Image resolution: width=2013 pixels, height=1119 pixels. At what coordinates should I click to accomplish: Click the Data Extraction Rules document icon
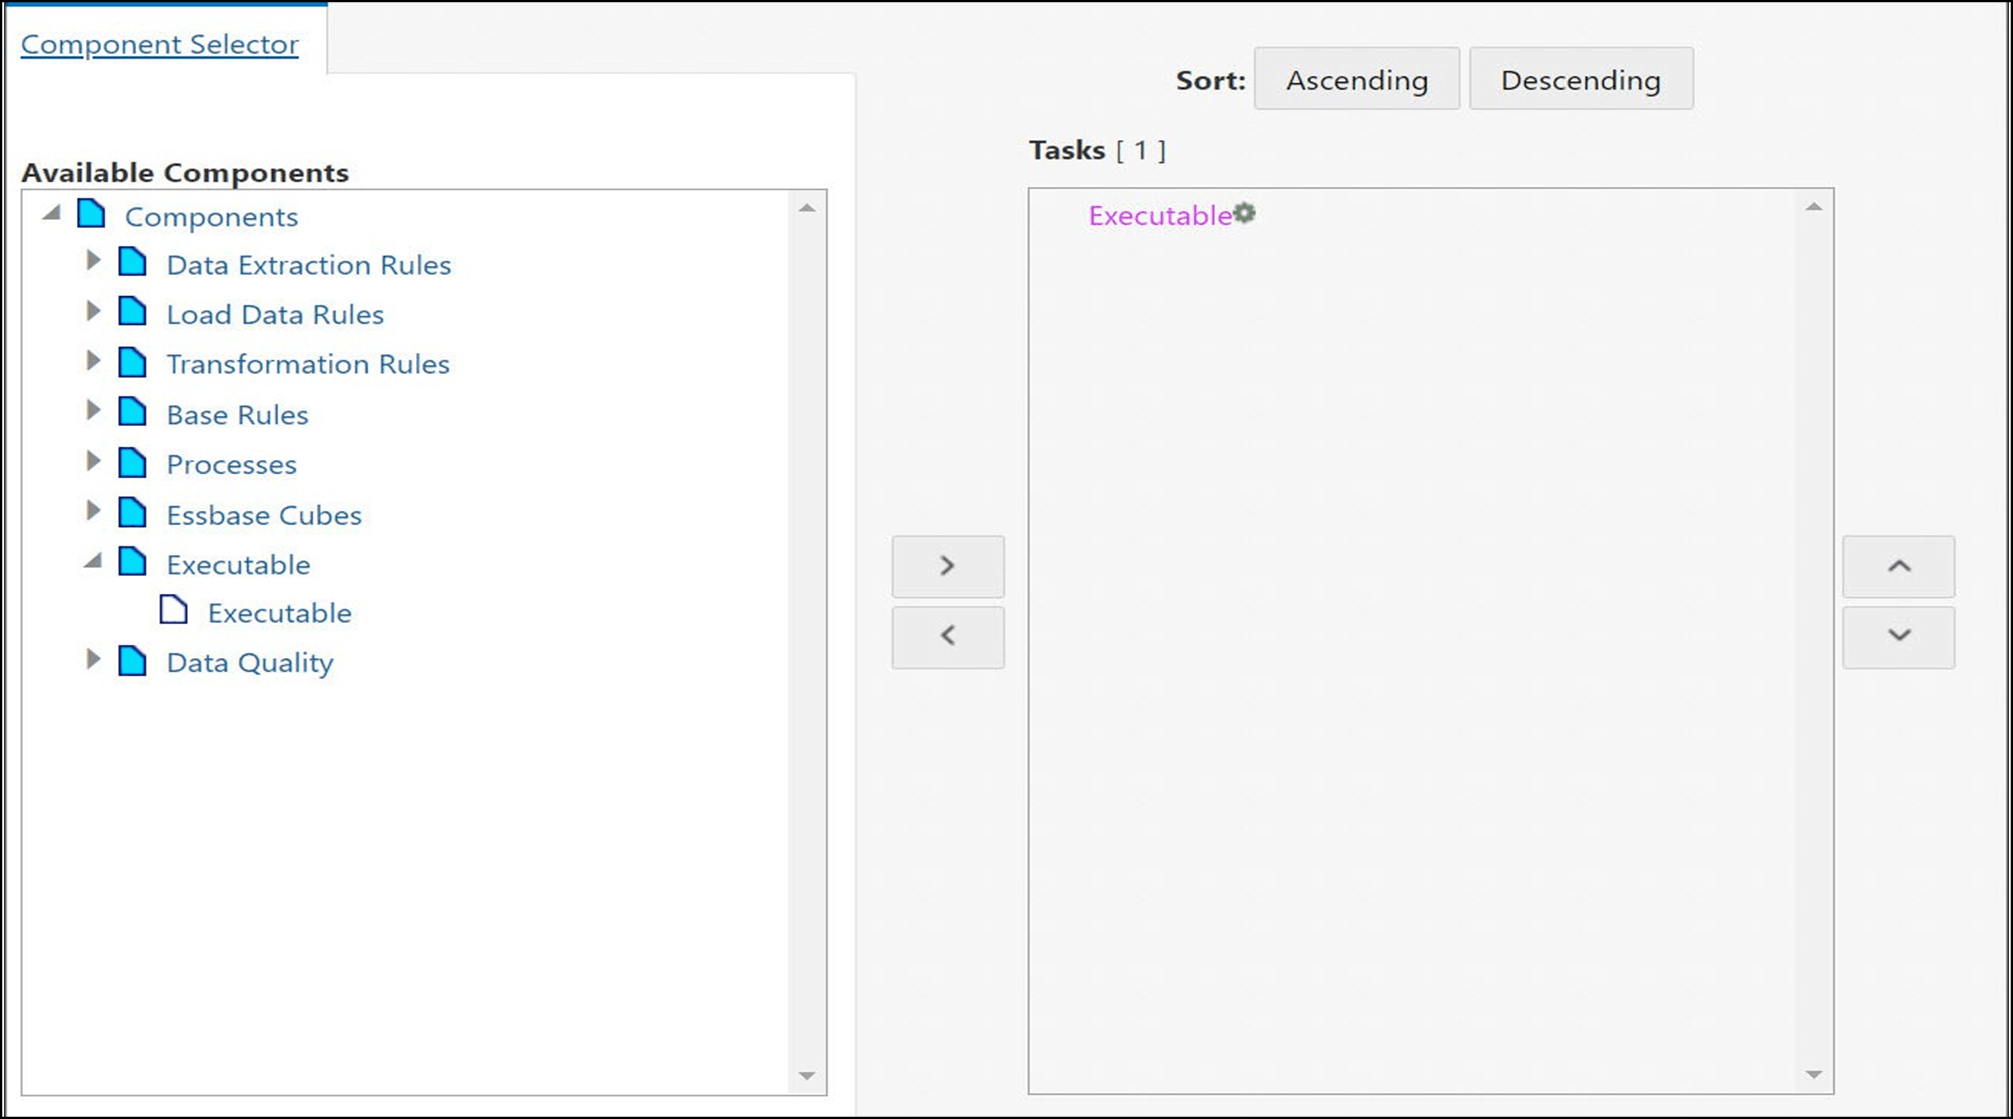click(134, 263)
